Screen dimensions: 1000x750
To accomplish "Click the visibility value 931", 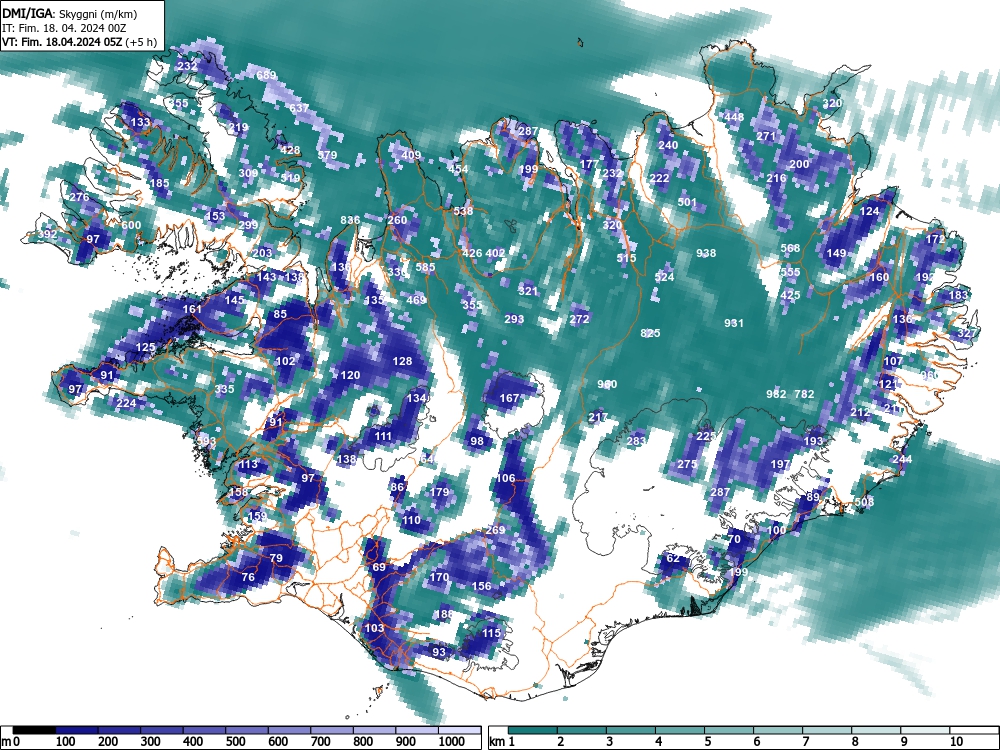I will 734,323.
